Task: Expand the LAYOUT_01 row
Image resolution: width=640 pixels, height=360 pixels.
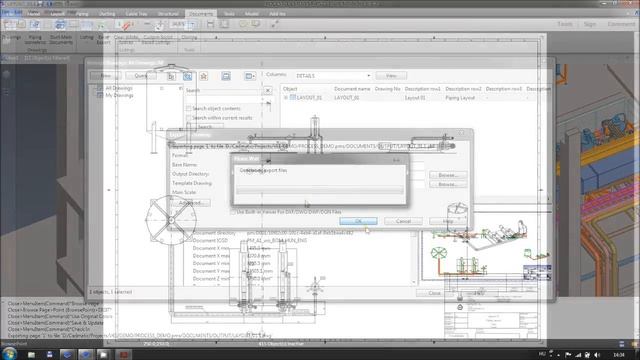Action: pos(286,98)
